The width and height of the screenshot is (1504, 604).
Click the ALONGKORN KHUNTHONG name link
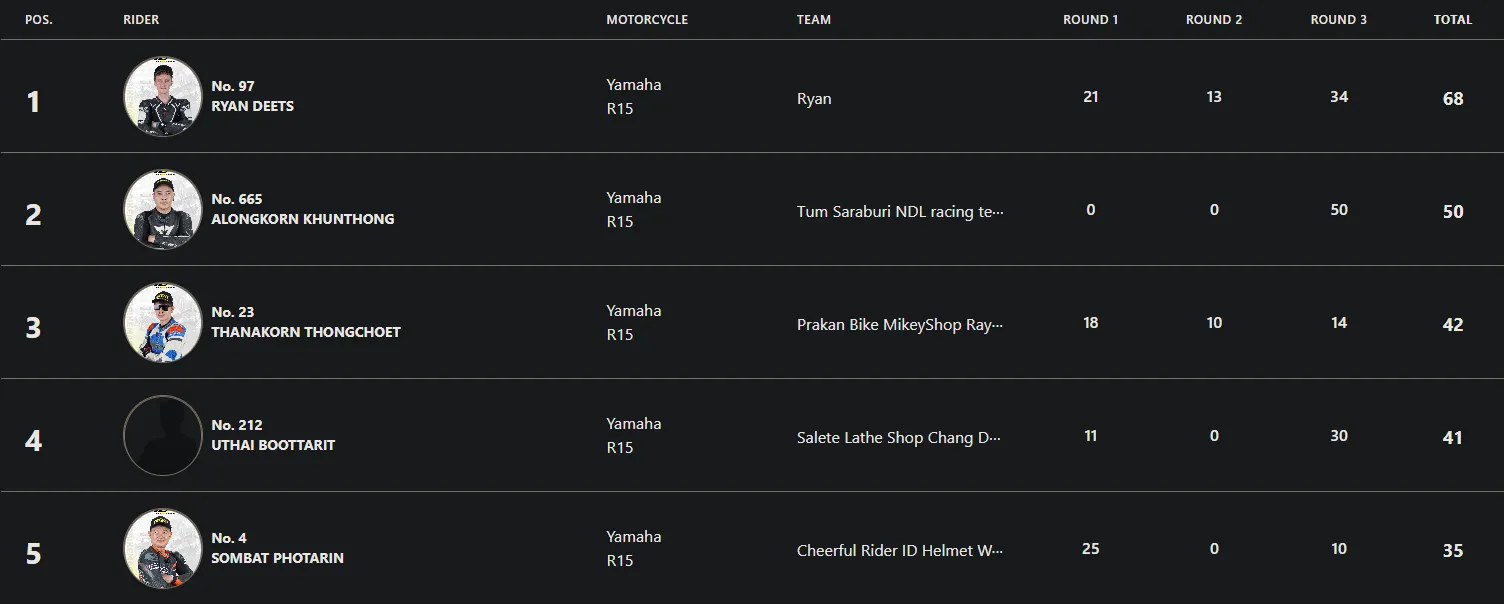pos(302,219)
